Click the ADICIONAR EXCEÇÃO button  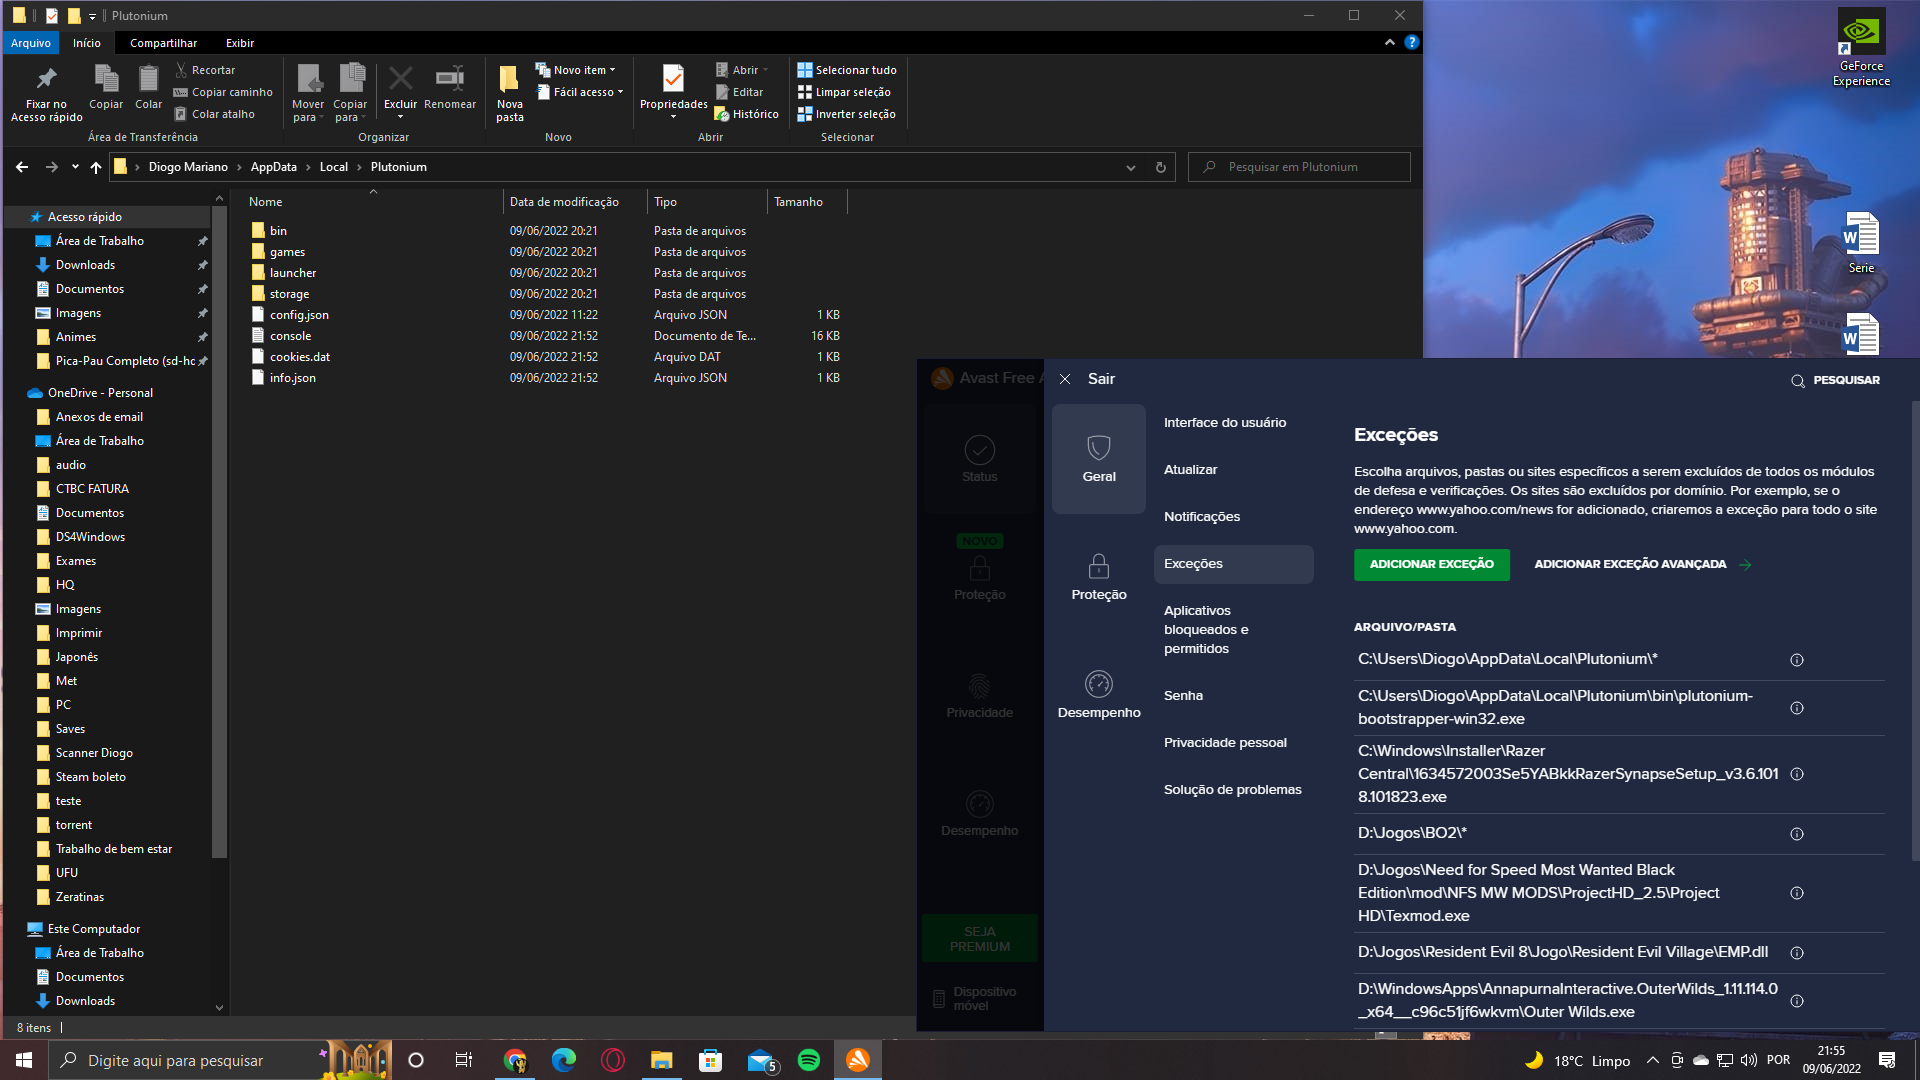pyautogui.click(x=1431, y=564)
